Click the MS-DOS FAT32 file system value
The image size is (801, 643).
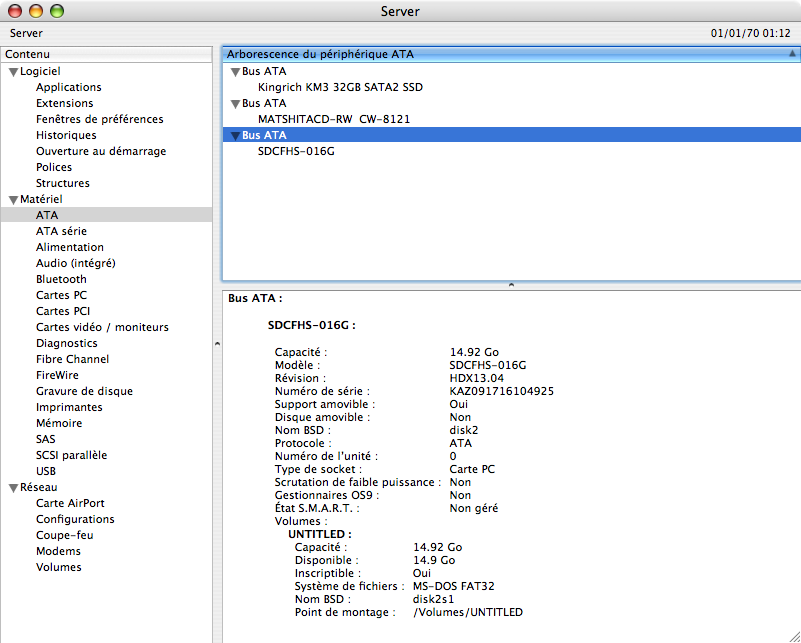454,586
